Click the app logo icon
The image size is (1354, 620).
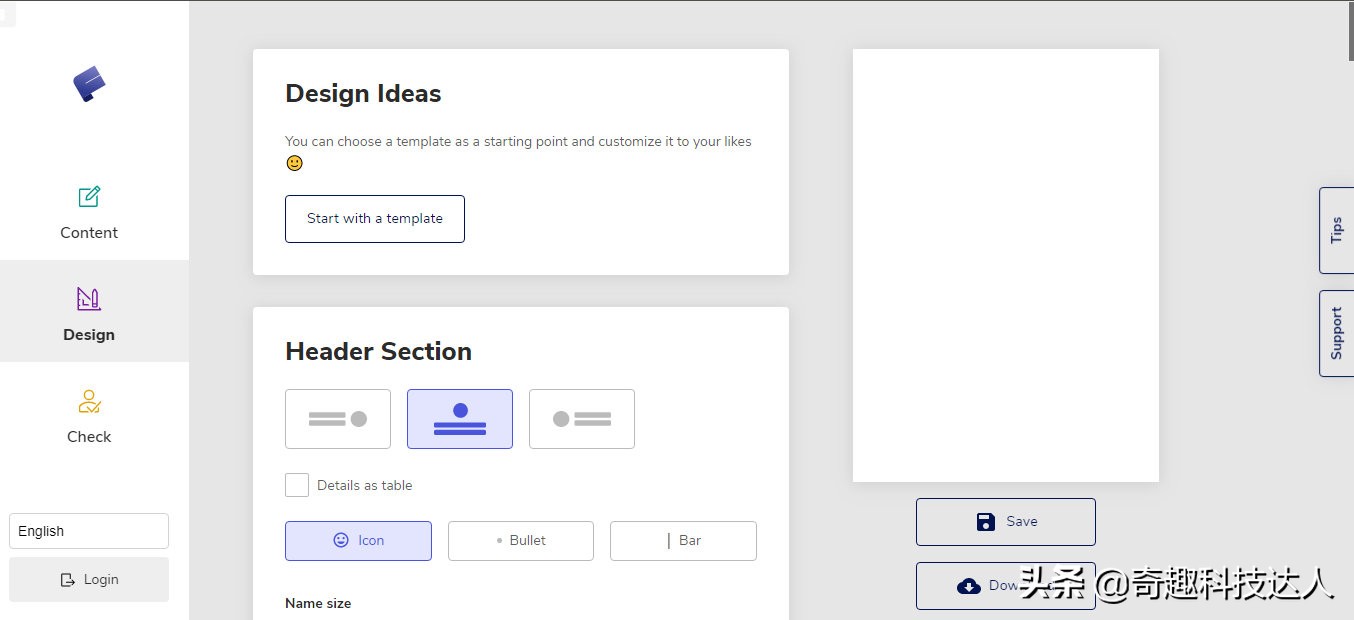(x=89, y=84)
